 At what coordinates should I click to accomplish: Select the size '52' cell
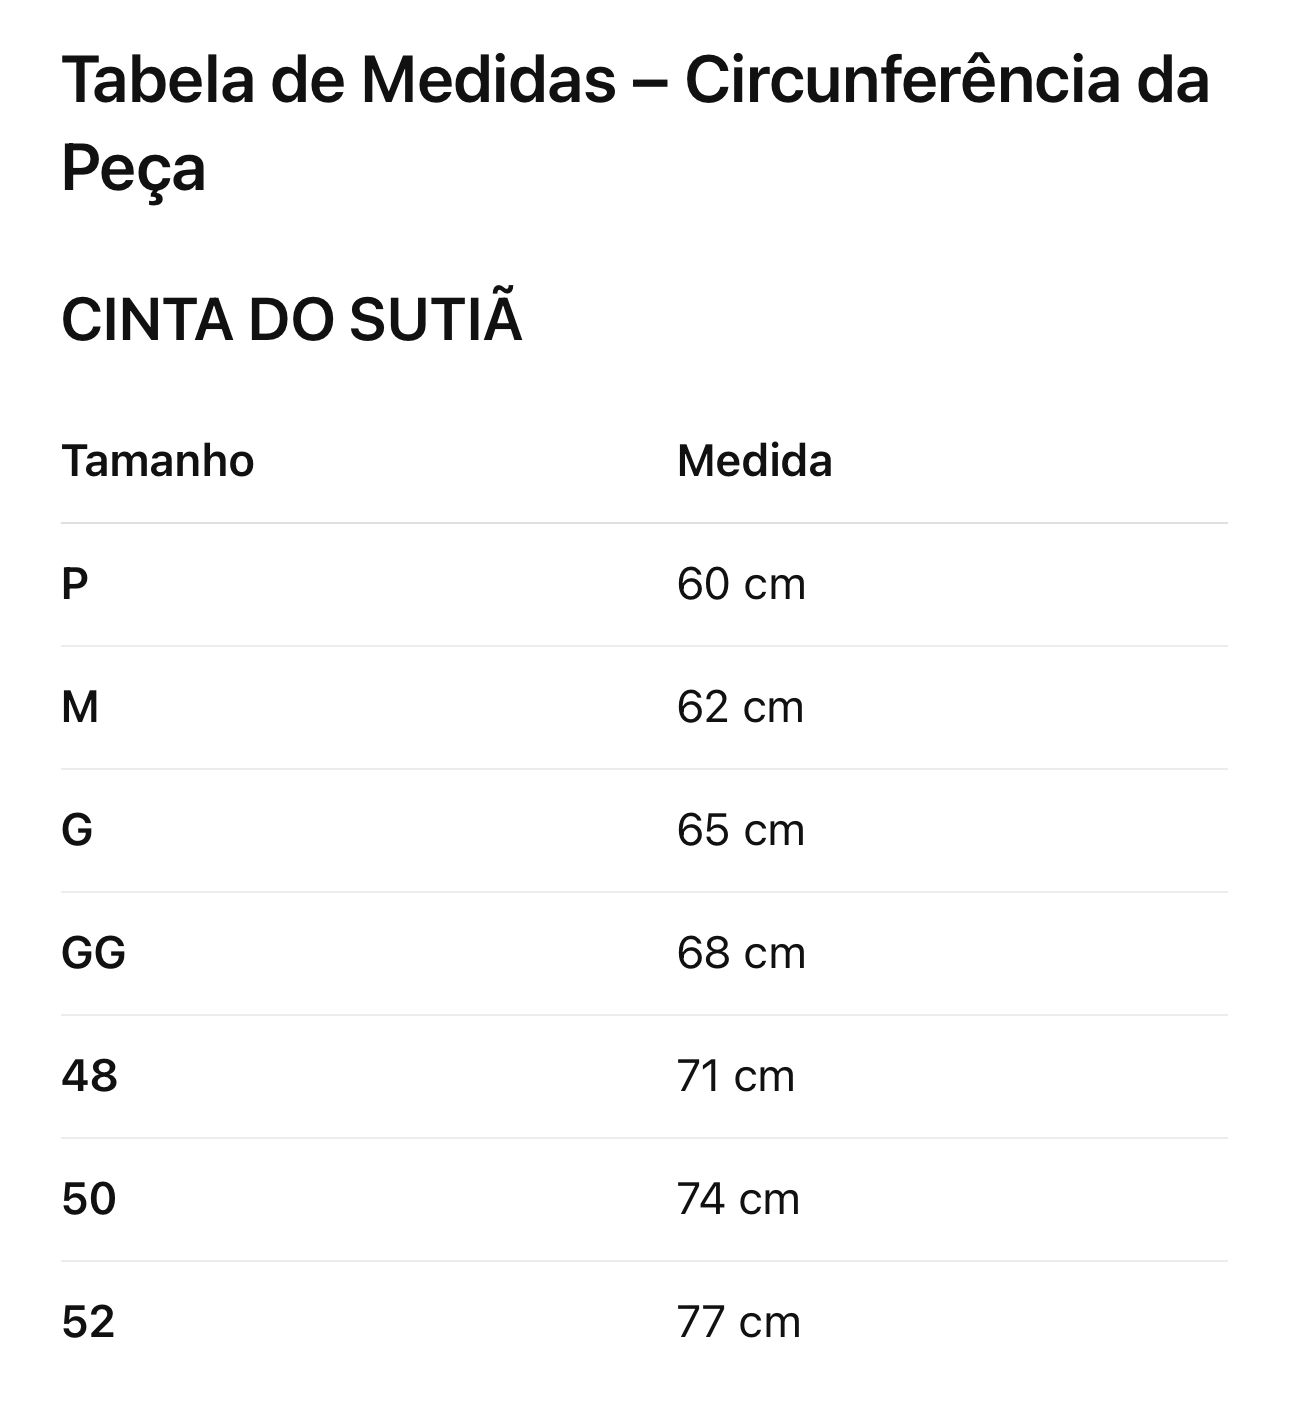pos(88,1322)
